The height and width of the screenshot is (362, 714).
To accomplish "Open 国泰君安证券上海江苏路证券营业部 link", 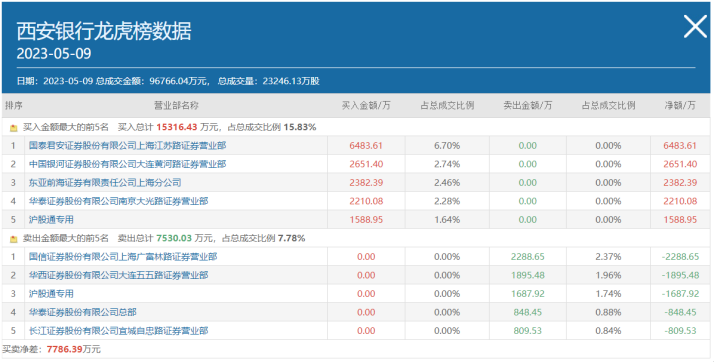I will coord(128,146).
